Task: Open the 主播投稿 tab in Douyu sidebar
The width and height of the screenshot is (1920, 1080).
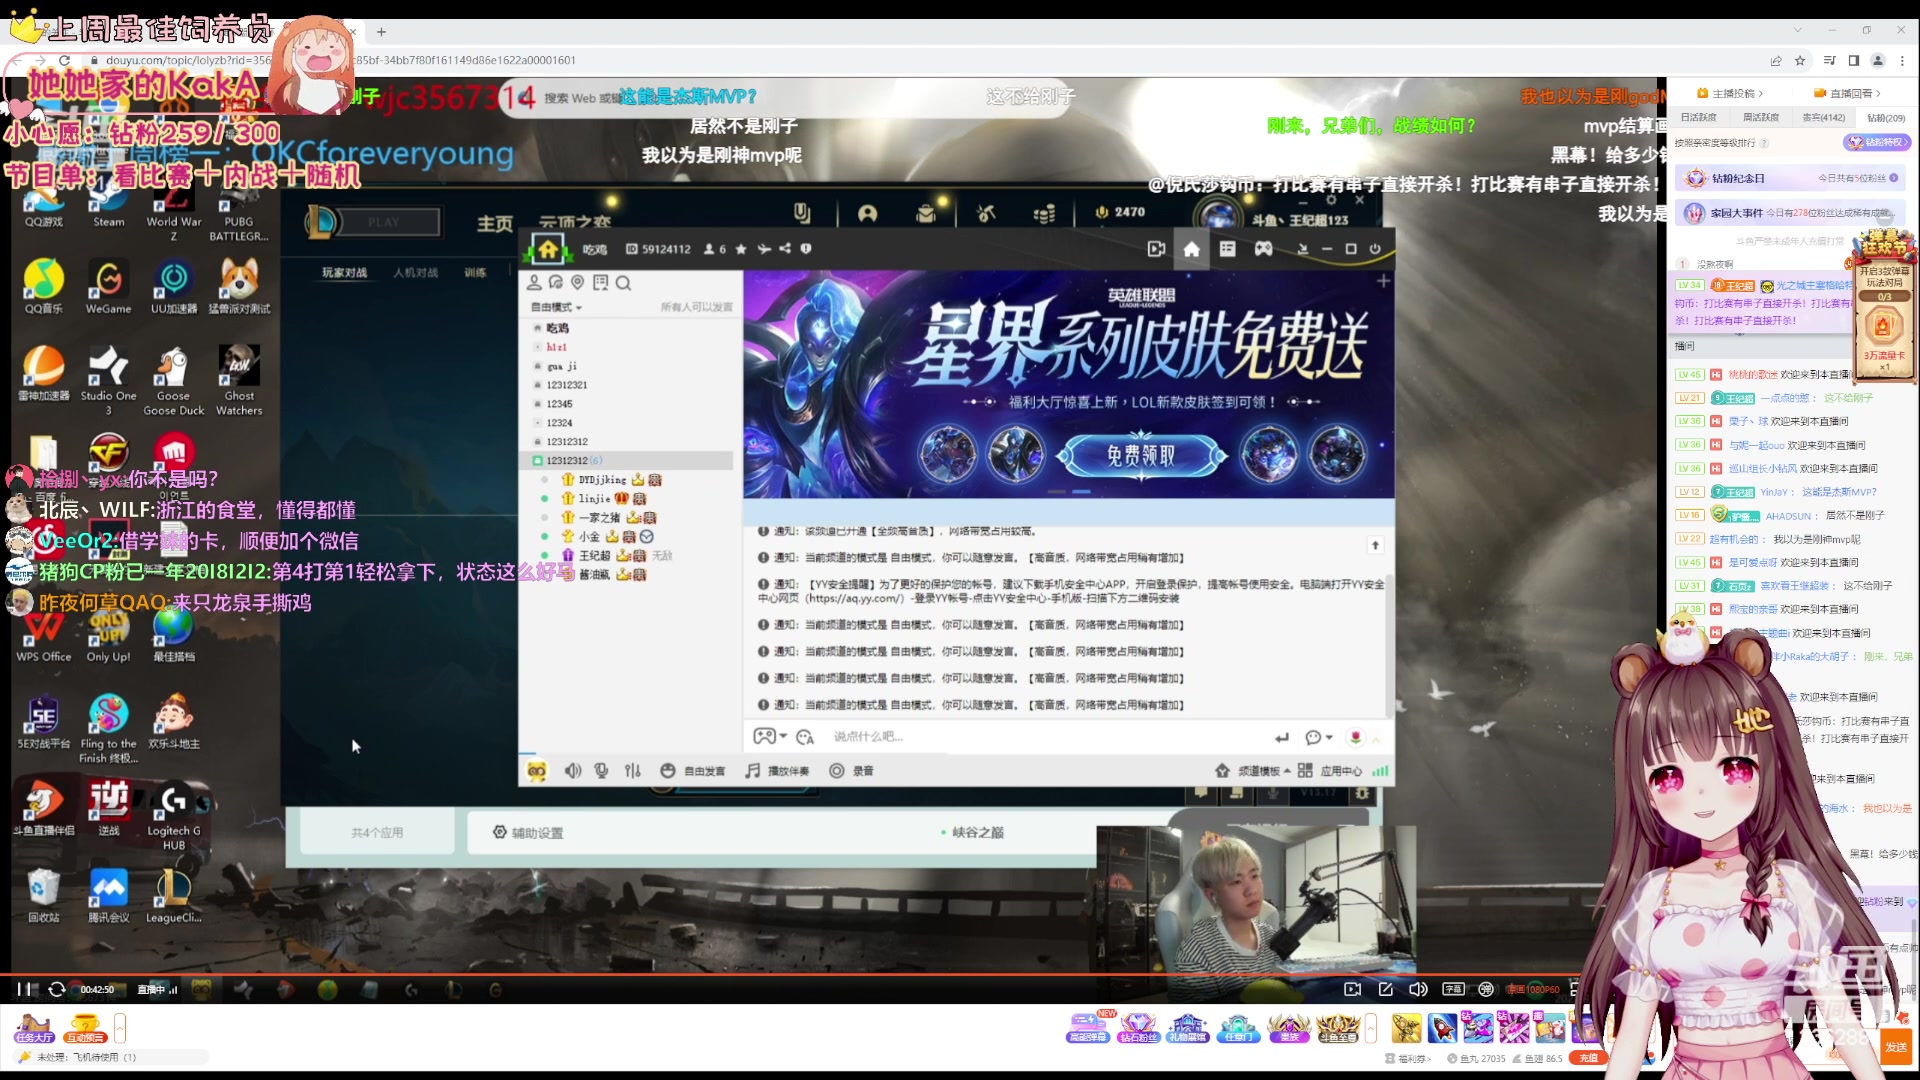Action: [1731, 93]
